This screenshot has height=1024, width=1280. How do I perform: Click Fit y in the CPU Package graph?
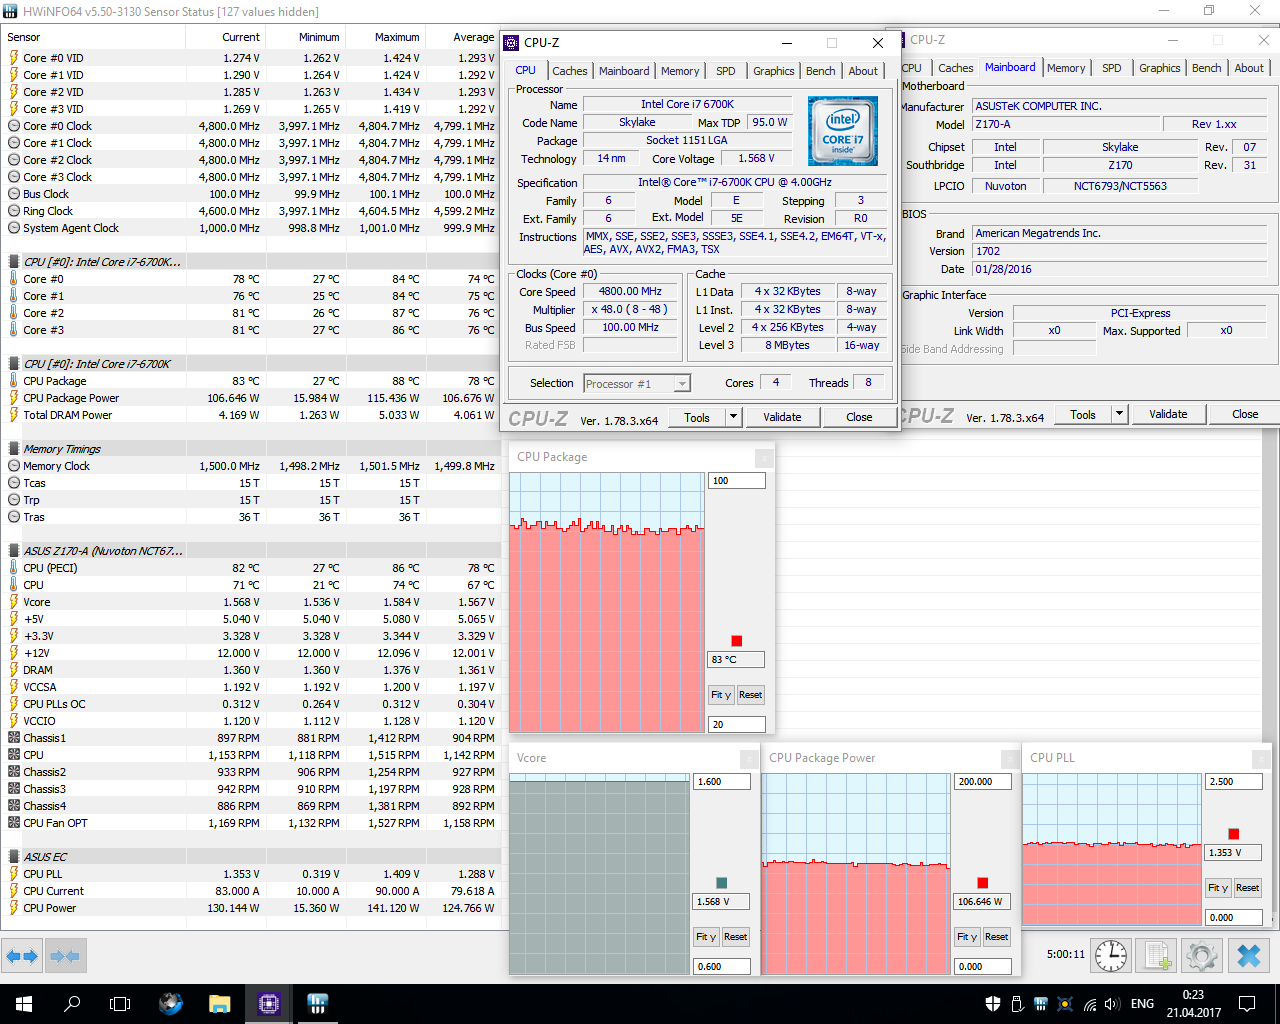pos(721,695)
